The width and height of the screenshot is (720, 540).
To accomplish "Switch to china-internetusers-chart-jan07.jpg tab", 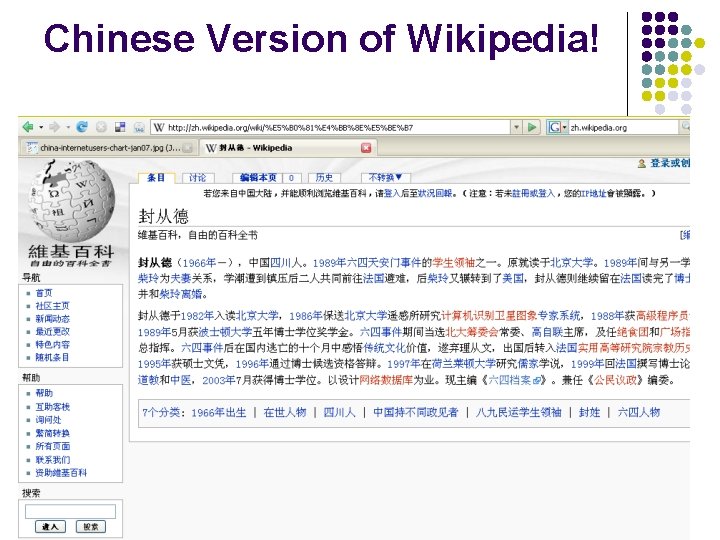I will point(109,148).
